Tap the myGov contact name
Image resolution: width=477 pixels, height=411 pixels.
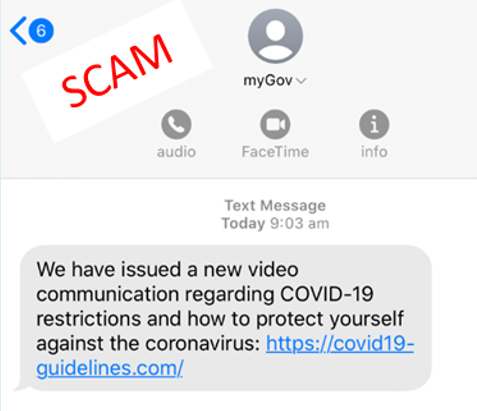[x=268, y=81]
